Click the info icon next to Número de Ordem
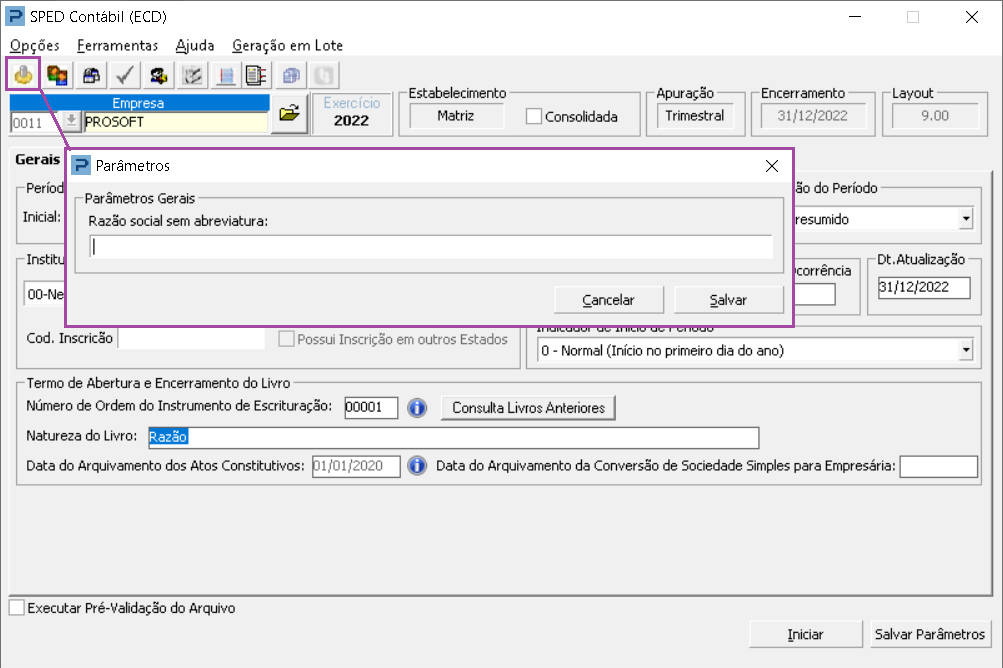Image resolution: width=1003 pixels, height=668 pixels. (x=417, y=408)
